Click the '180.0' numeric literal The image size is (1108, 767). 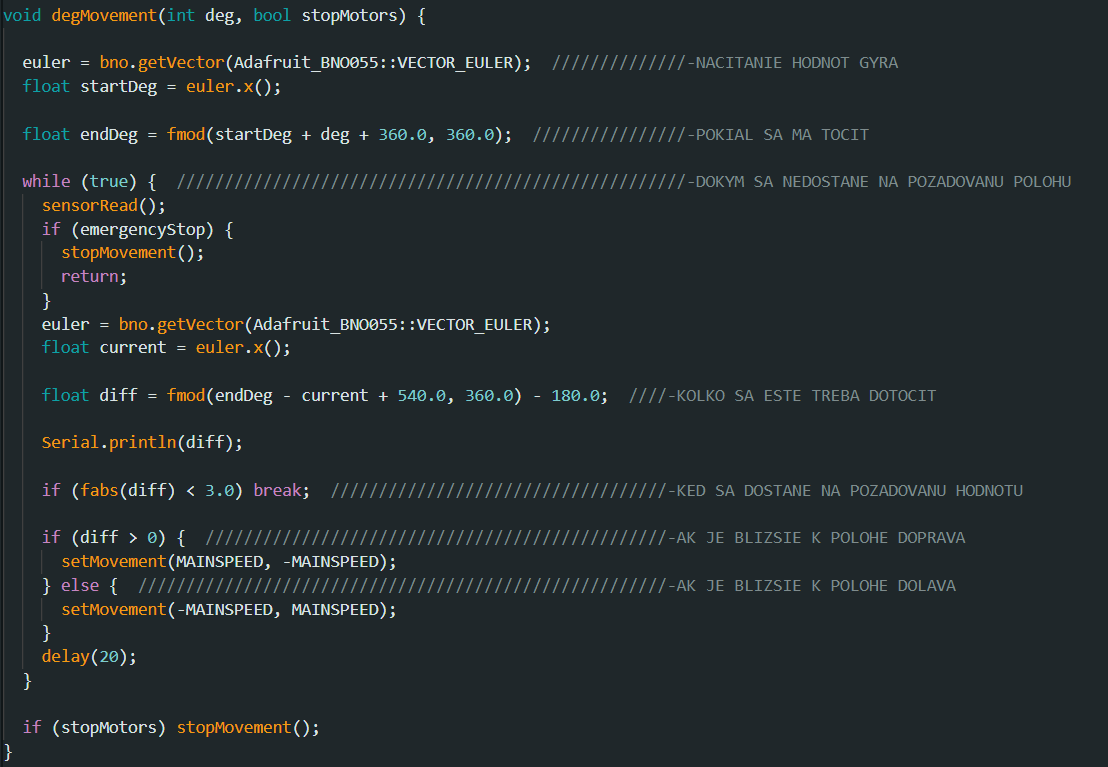(575, 395)
